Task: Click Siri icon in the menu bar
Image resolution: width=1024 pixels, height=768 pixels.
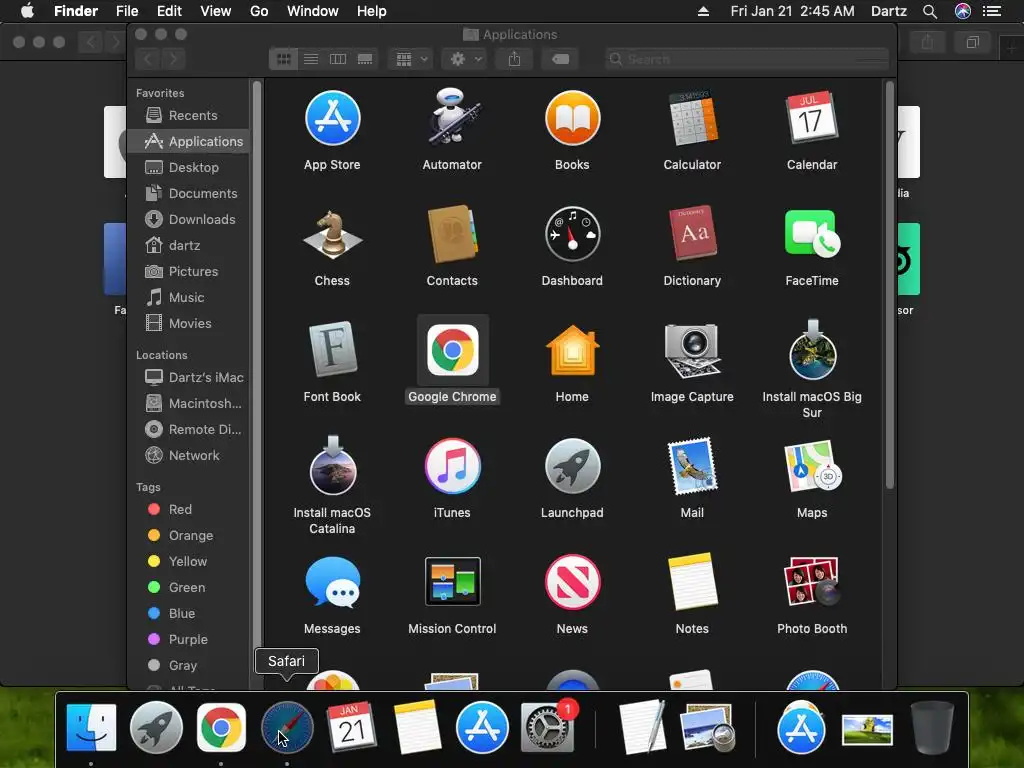Action: (963, 11)
